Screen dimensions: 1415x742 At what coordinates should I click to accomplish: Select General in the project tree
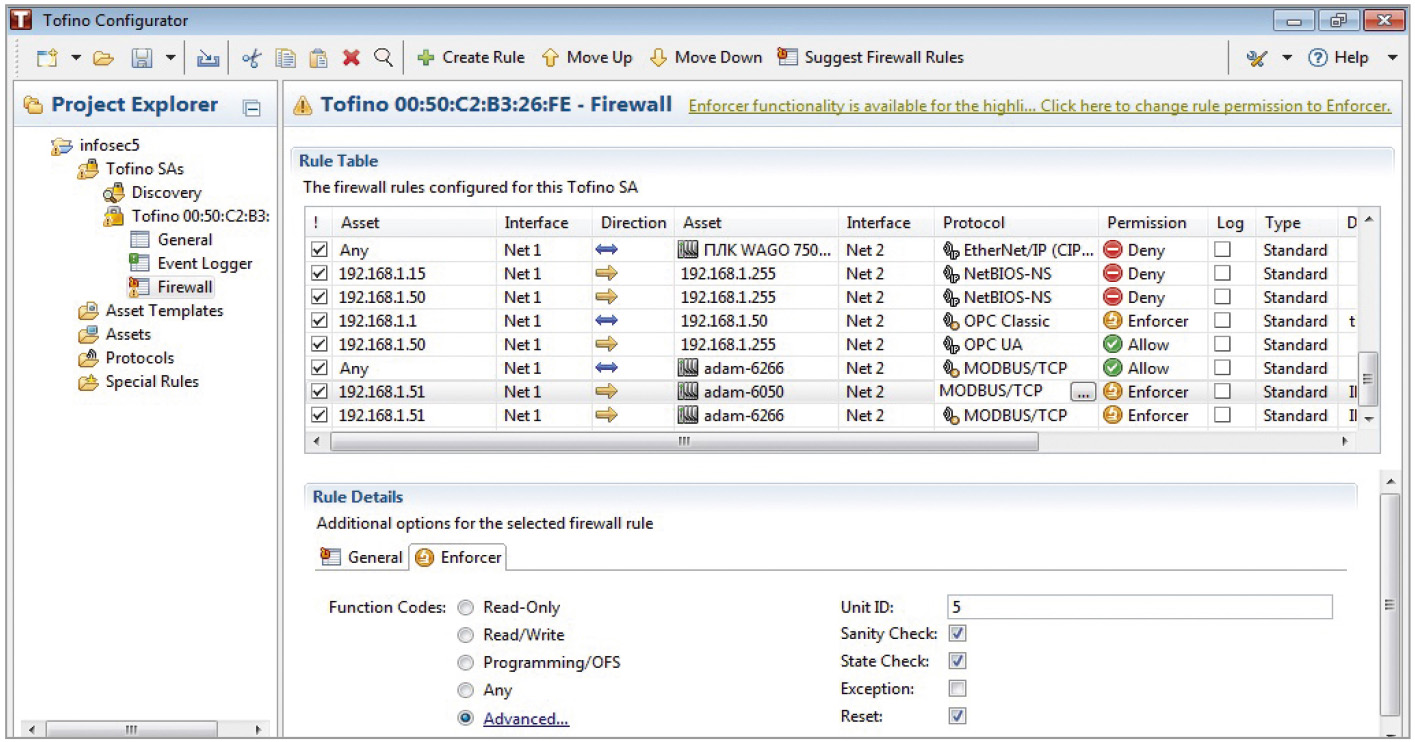coord(184,240)
